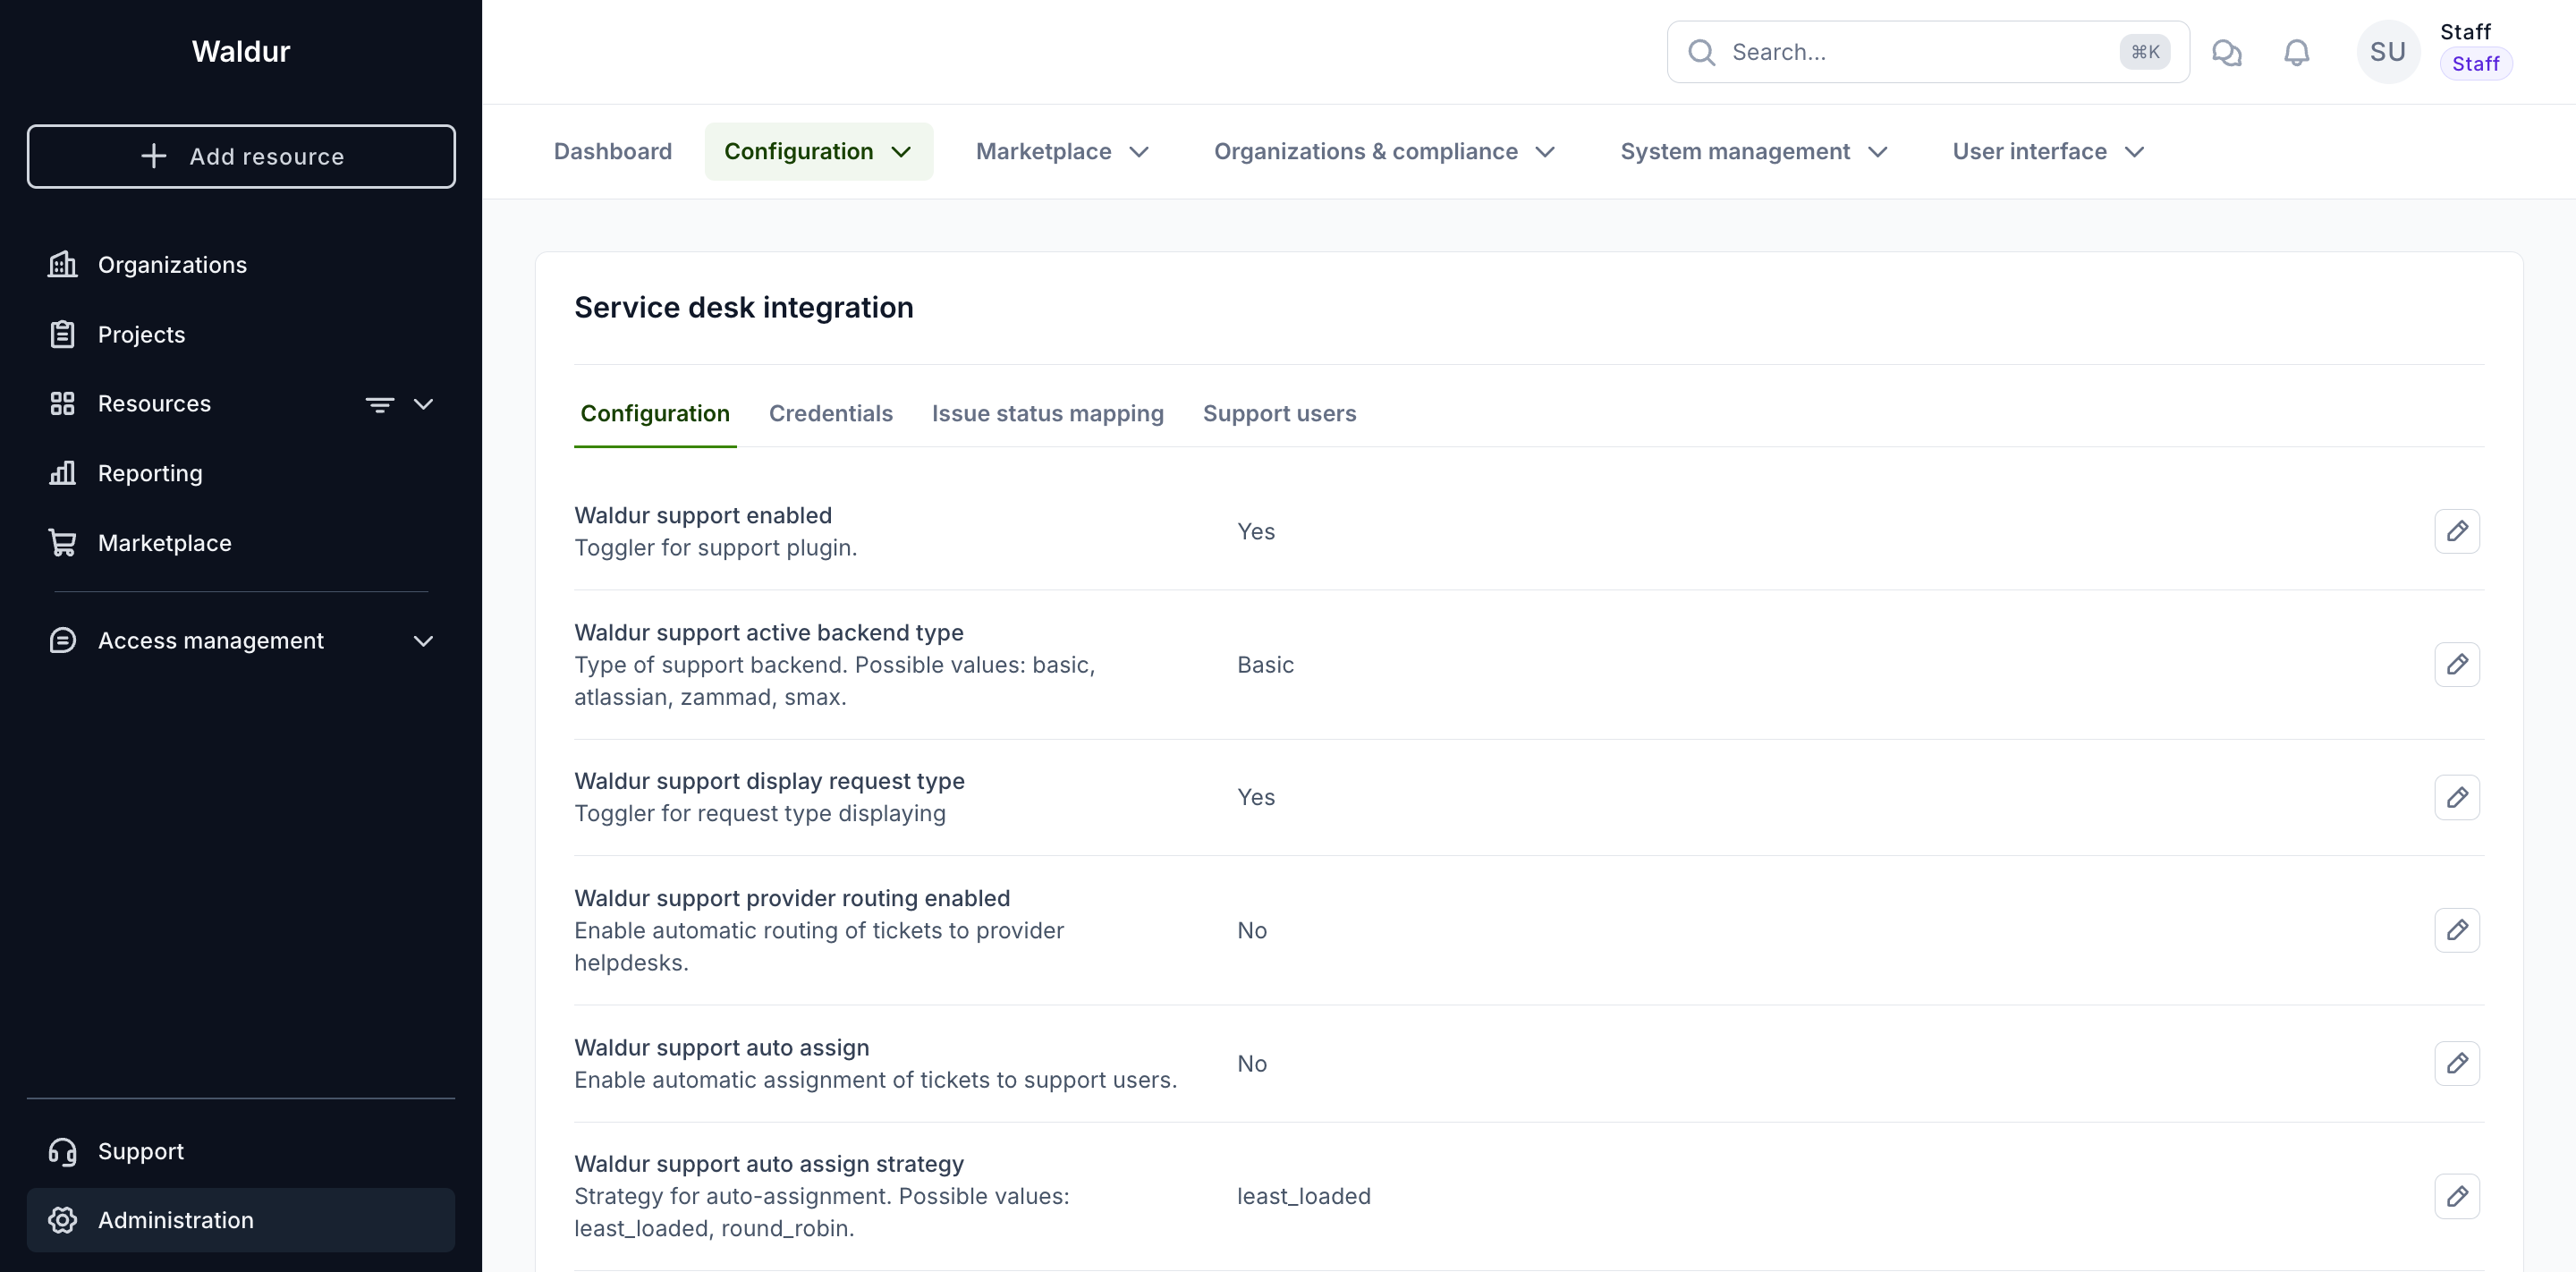Switch to the Credentials tab

pos(830,413)
